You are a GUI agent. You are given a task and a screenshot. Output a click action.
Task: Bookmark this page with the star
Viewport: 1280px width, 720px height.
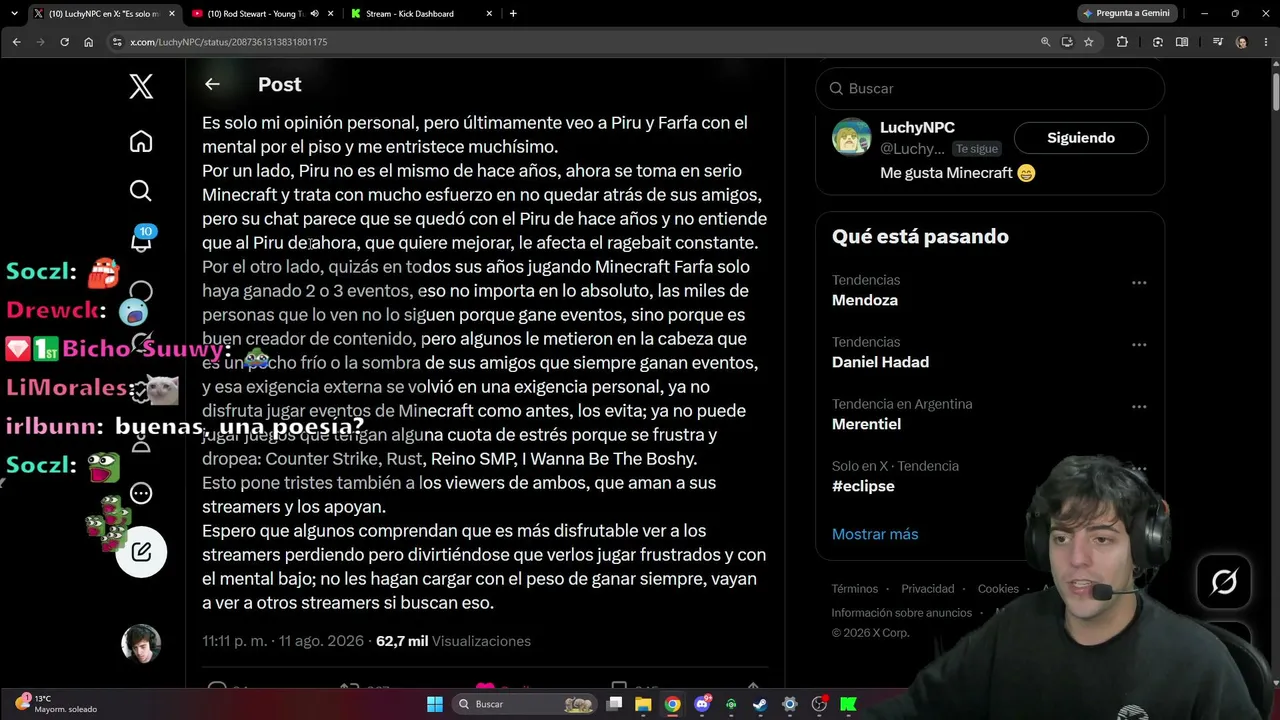coord(1088,42)
